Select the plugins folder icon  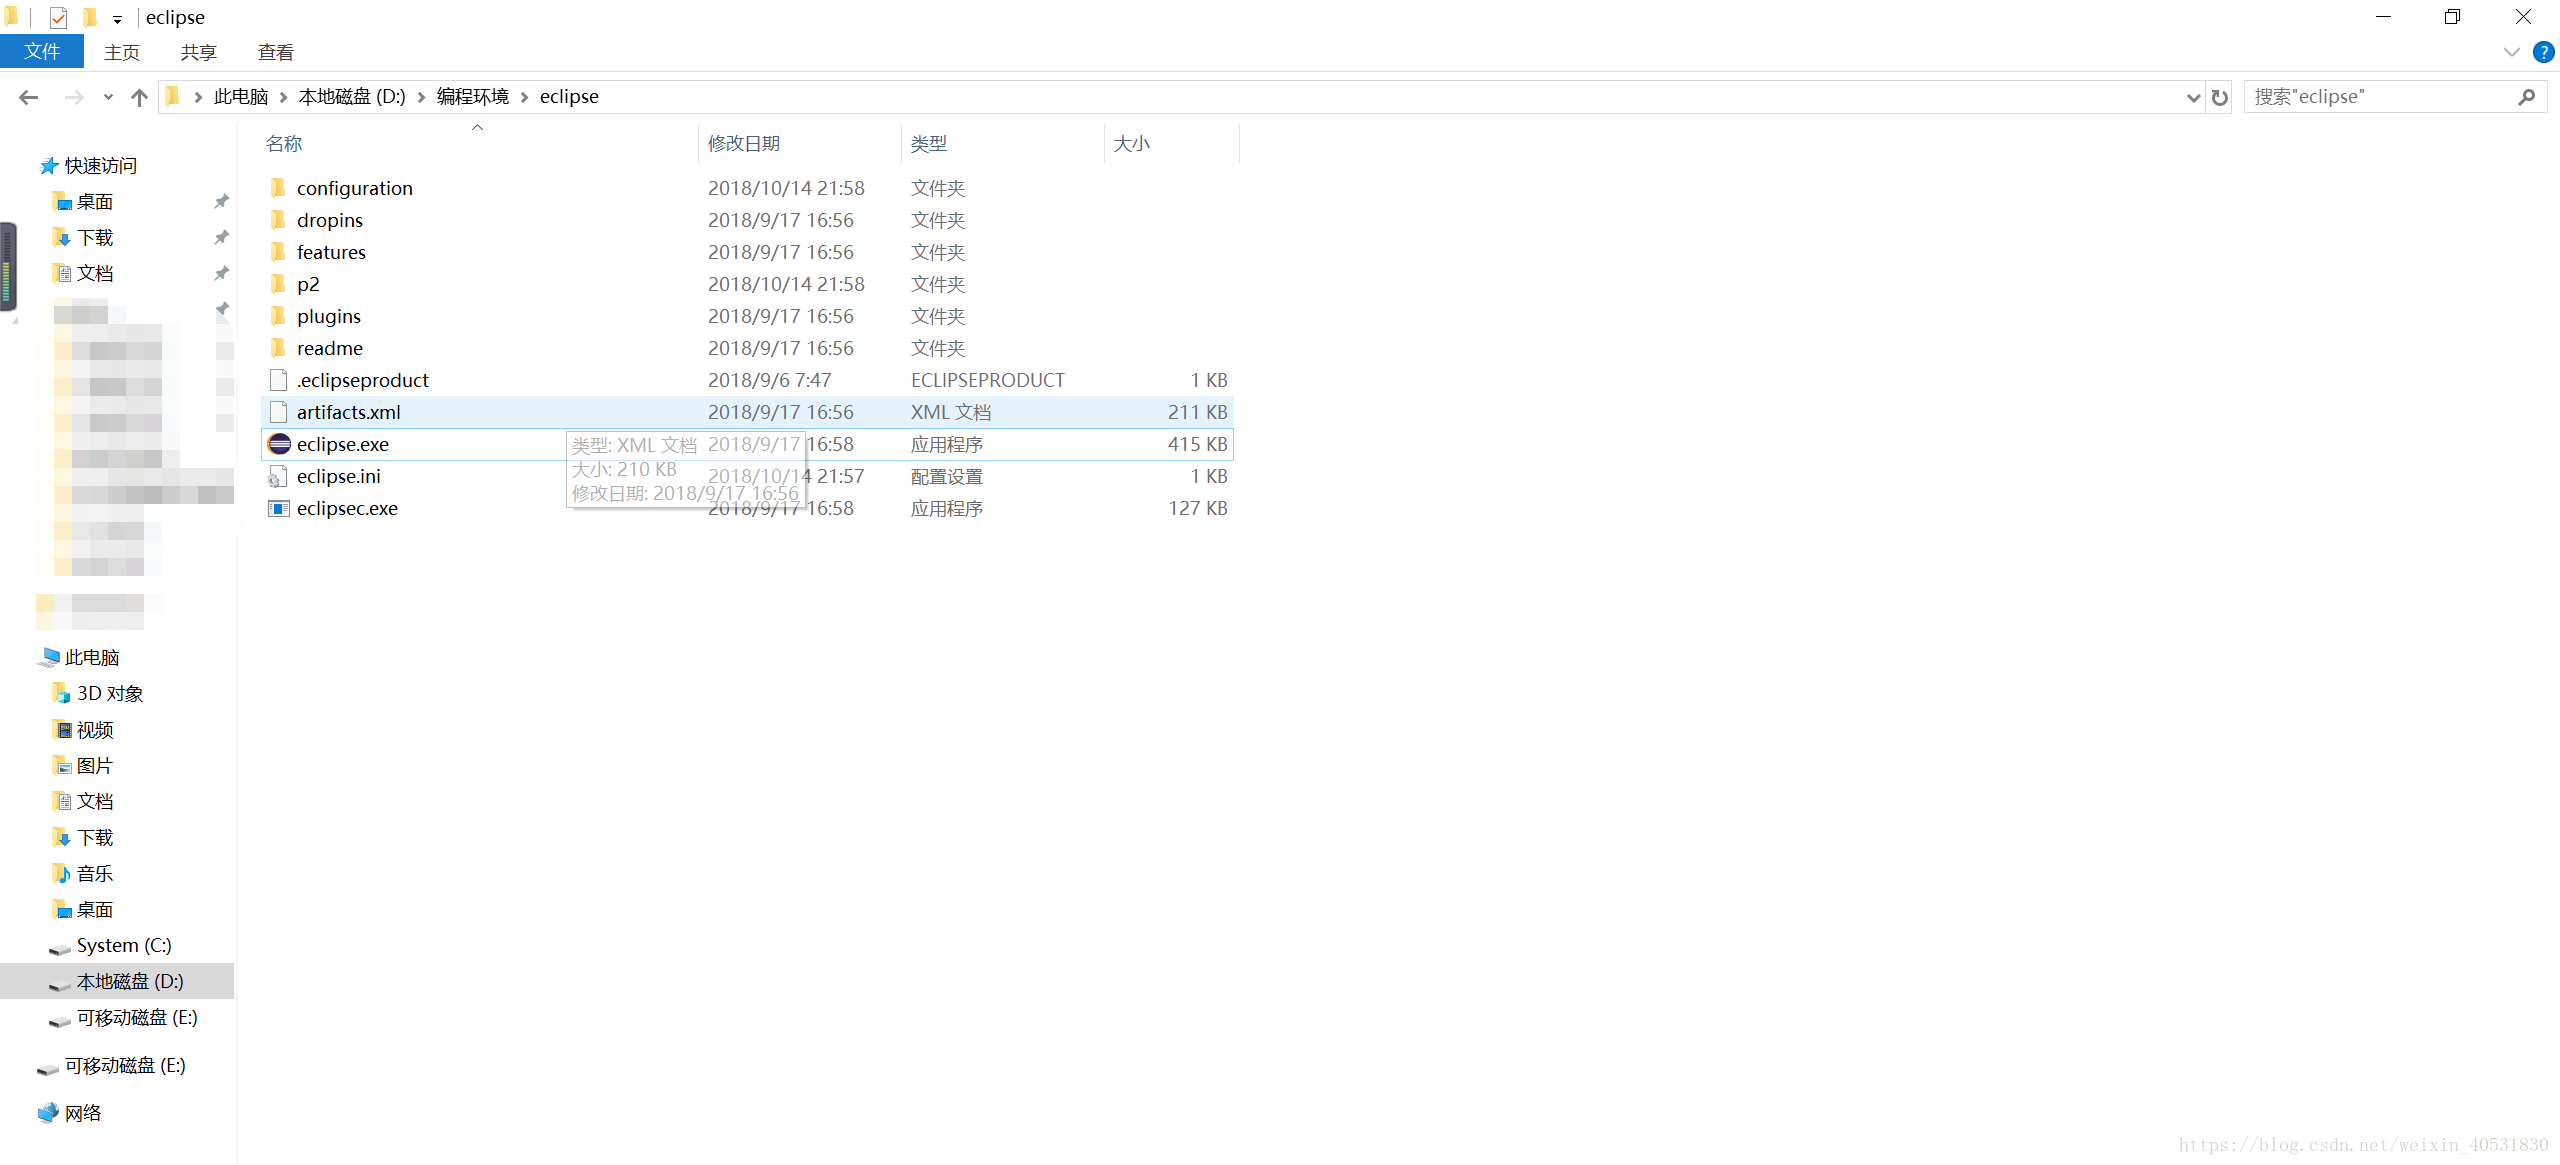pos(279,316)
